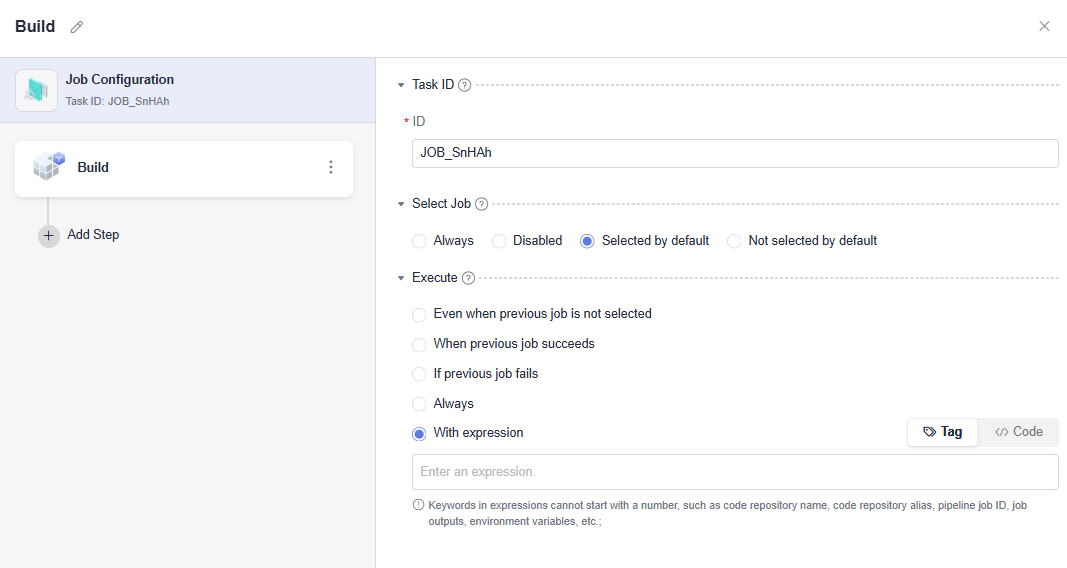The width and height of the screenshot is (1067, 568).
Task: Collapse the Select Job section
Action: pos(401,204)
